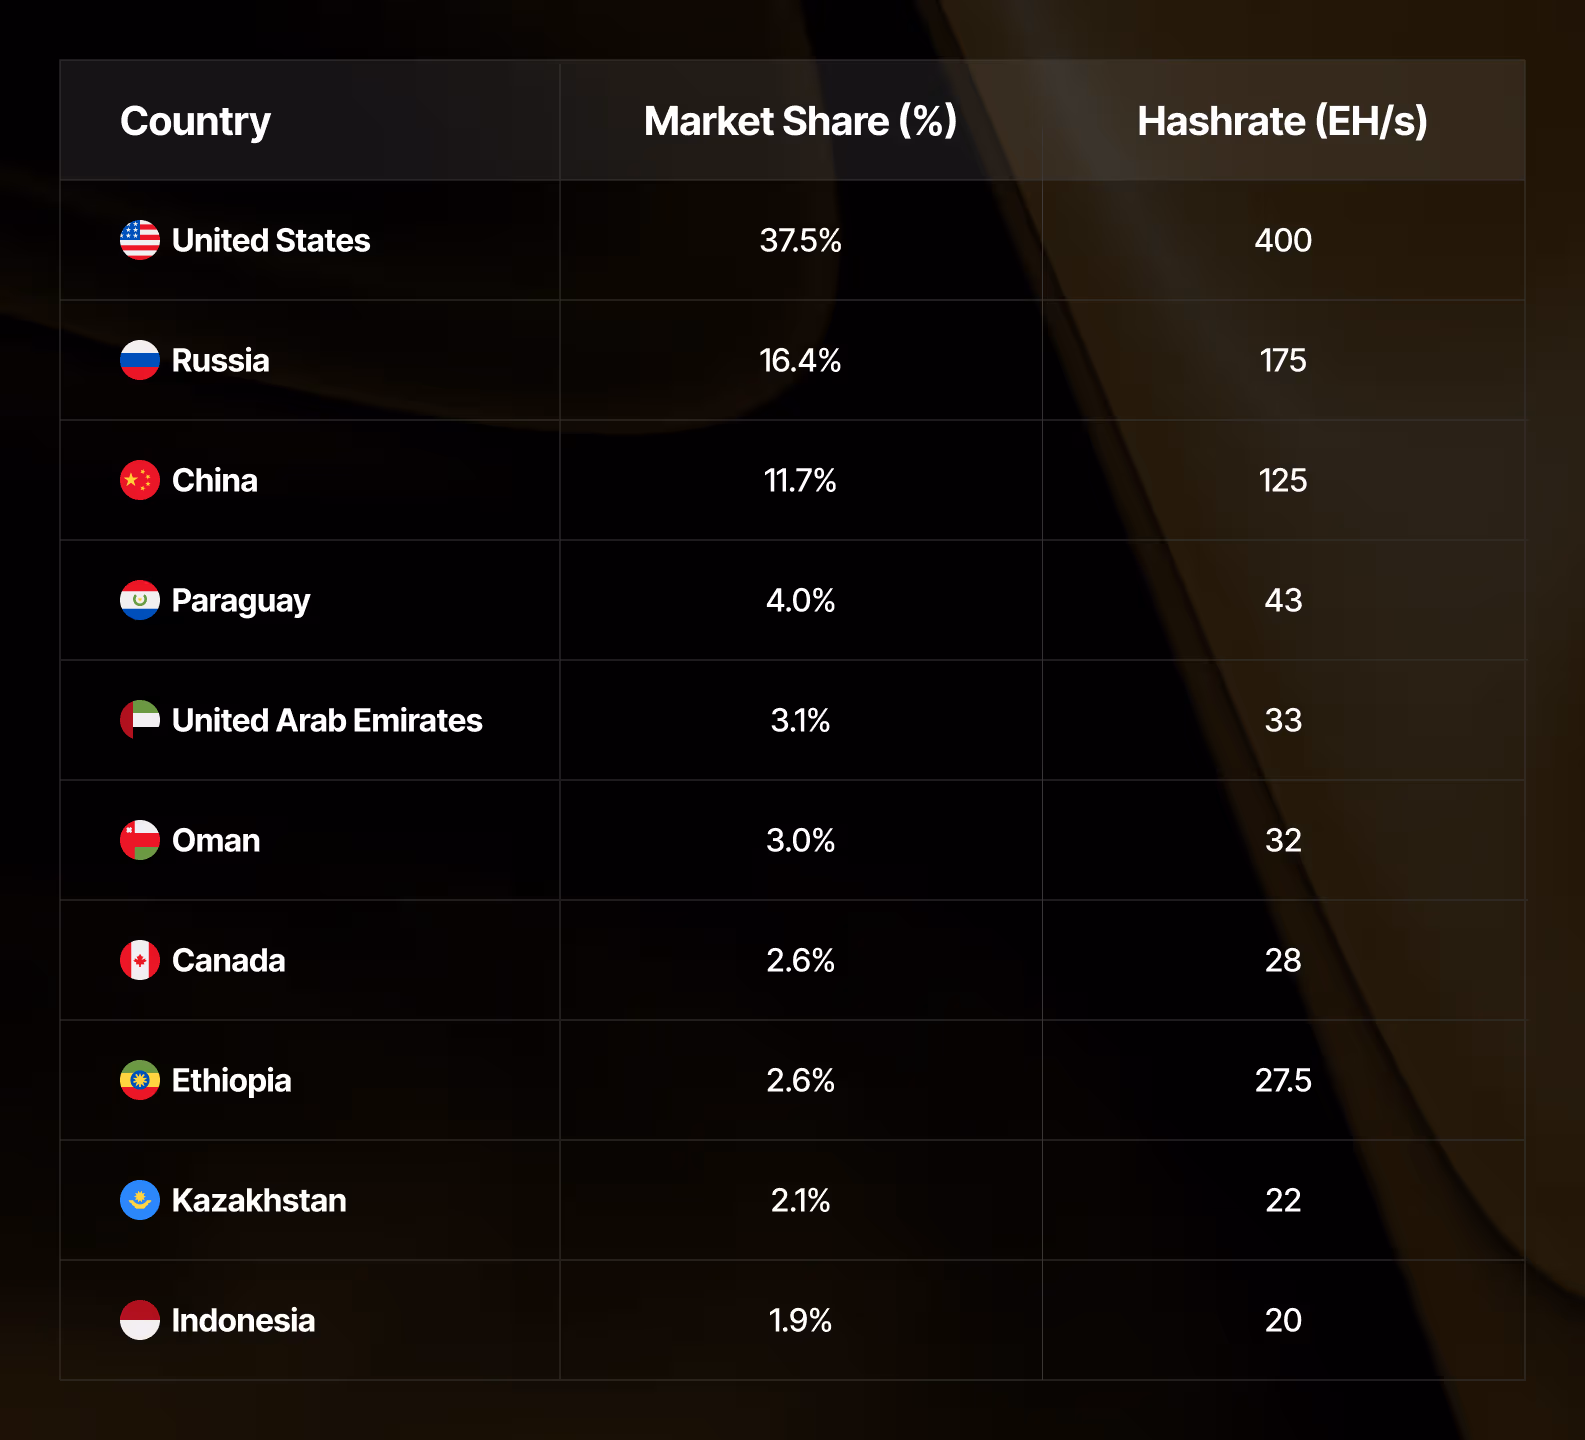The image size is (1585, 1440).
Task: Select the Market Share (%) column header
Action: (800, 121)
